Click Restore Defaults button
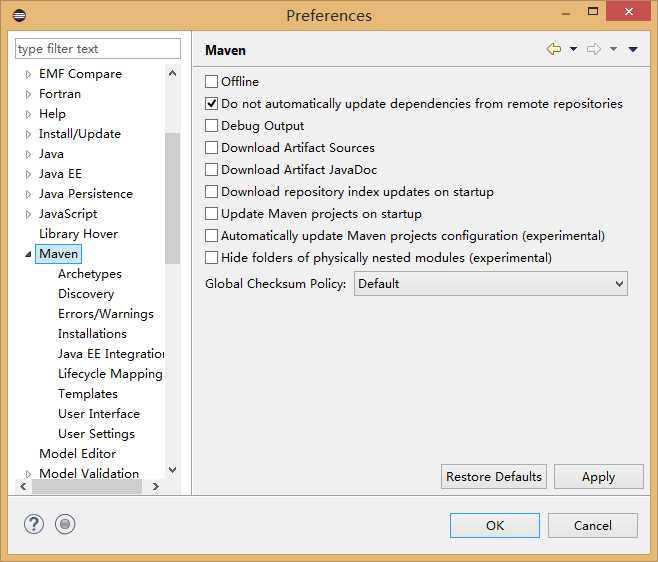 [x=494, y=477]
